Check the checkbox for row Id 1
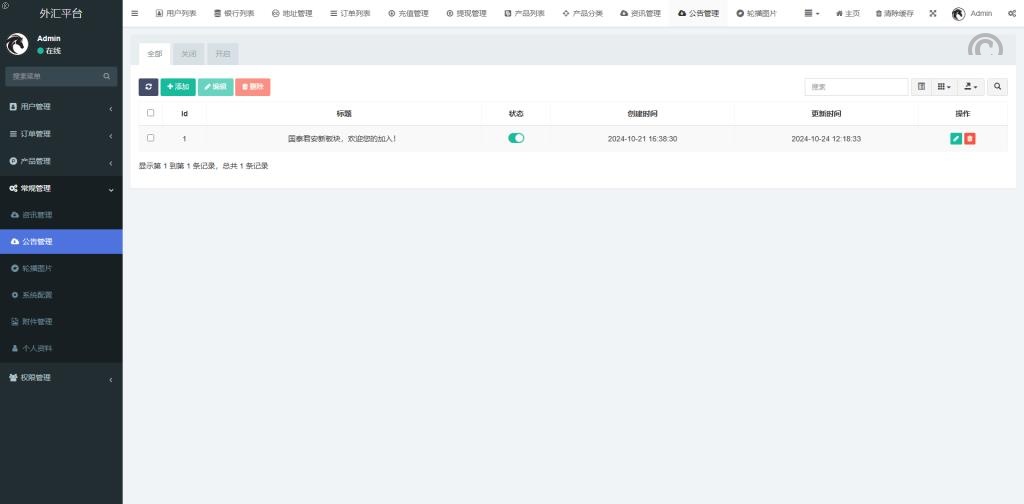The image size is (1024, 504). 151,138
